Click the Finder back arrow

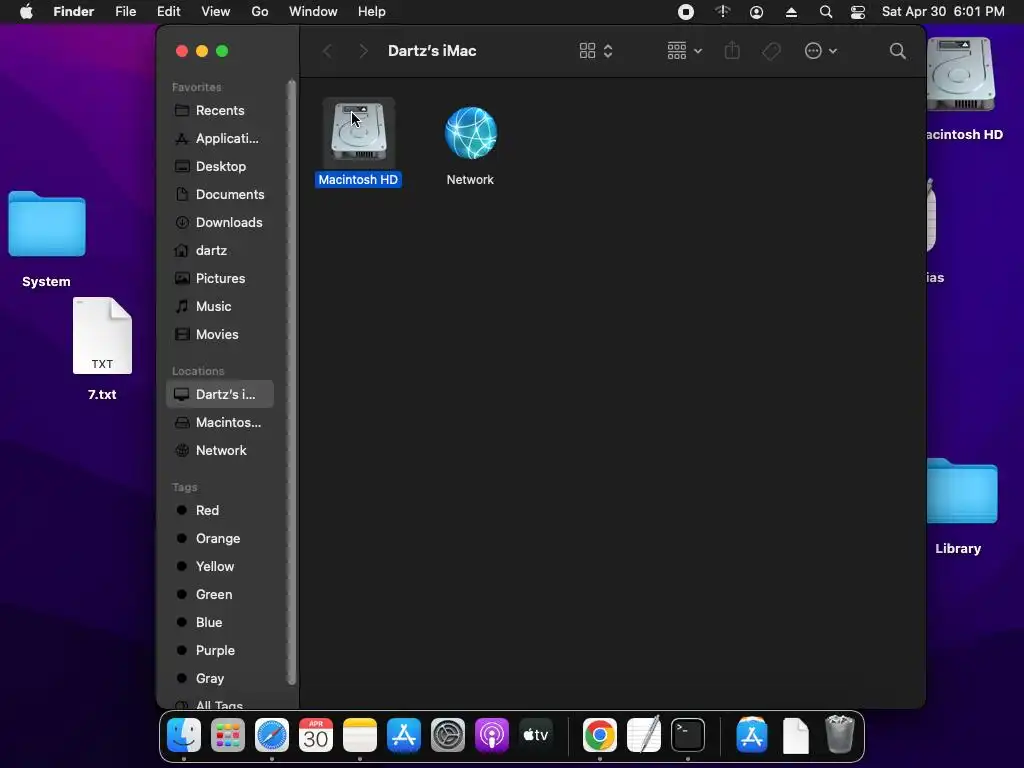pos(327,51)
